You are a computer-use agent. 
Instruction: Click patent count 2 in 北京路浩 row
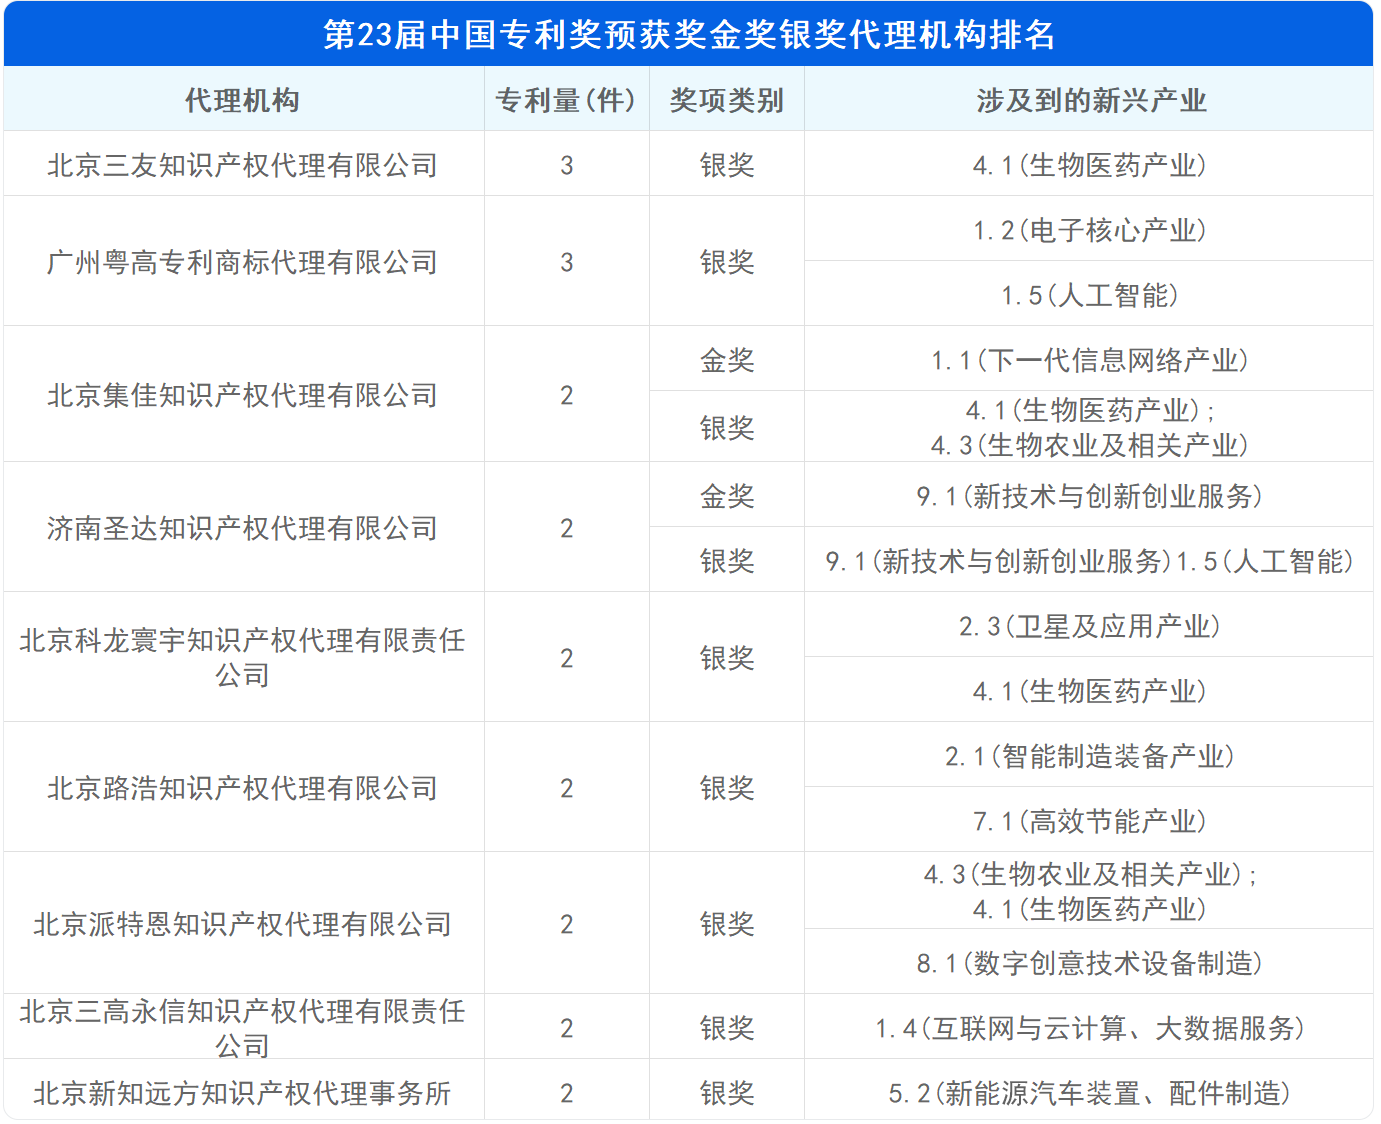[x=567, y=787]
